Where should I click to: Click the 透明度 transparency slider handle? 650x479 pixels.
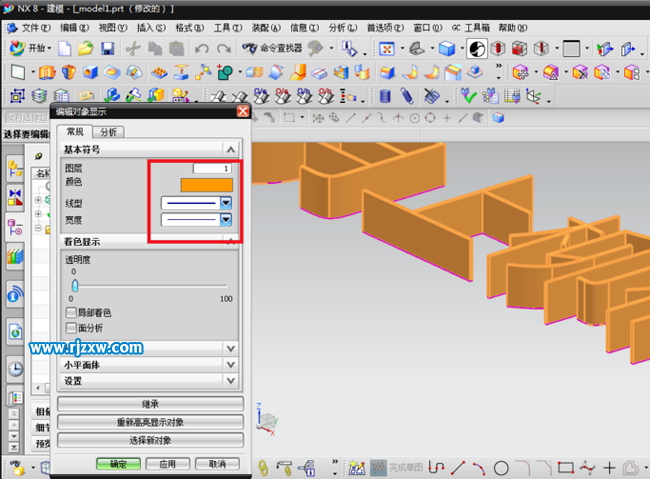coord(75,285)
